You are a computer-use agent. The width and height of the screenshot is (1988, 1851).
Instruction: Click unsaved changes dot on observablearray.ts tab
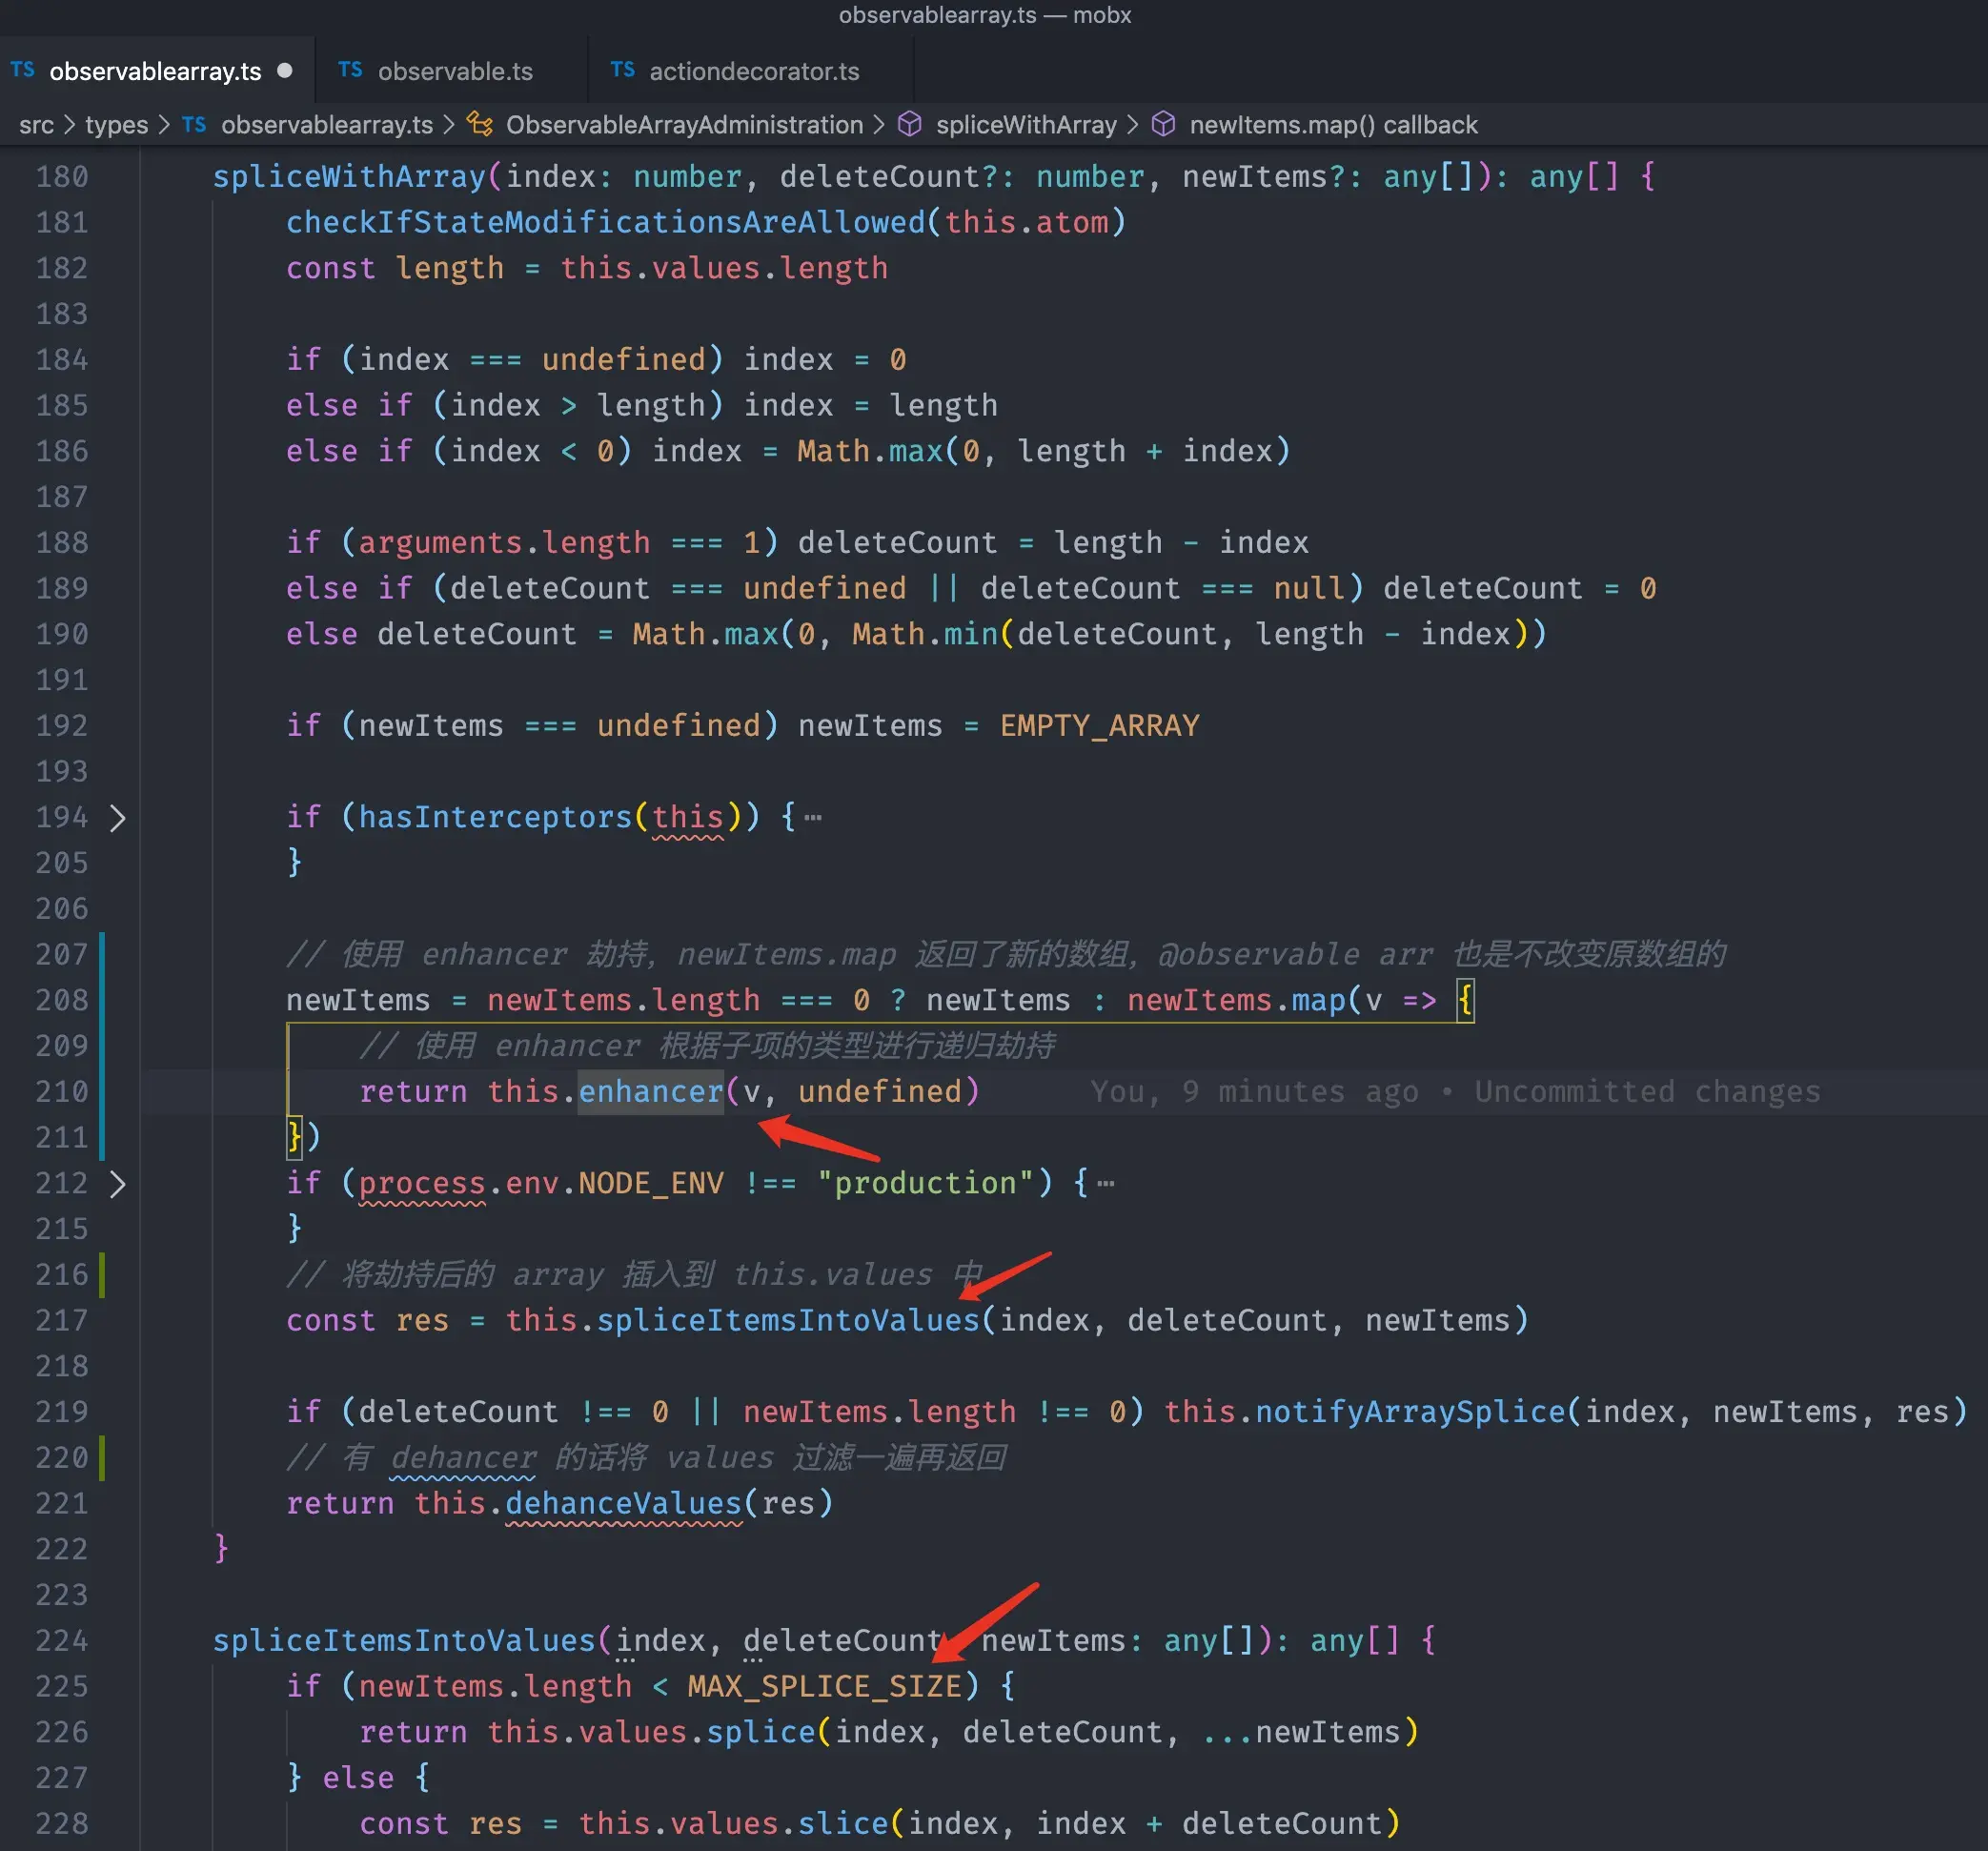(x=286, y=70)
